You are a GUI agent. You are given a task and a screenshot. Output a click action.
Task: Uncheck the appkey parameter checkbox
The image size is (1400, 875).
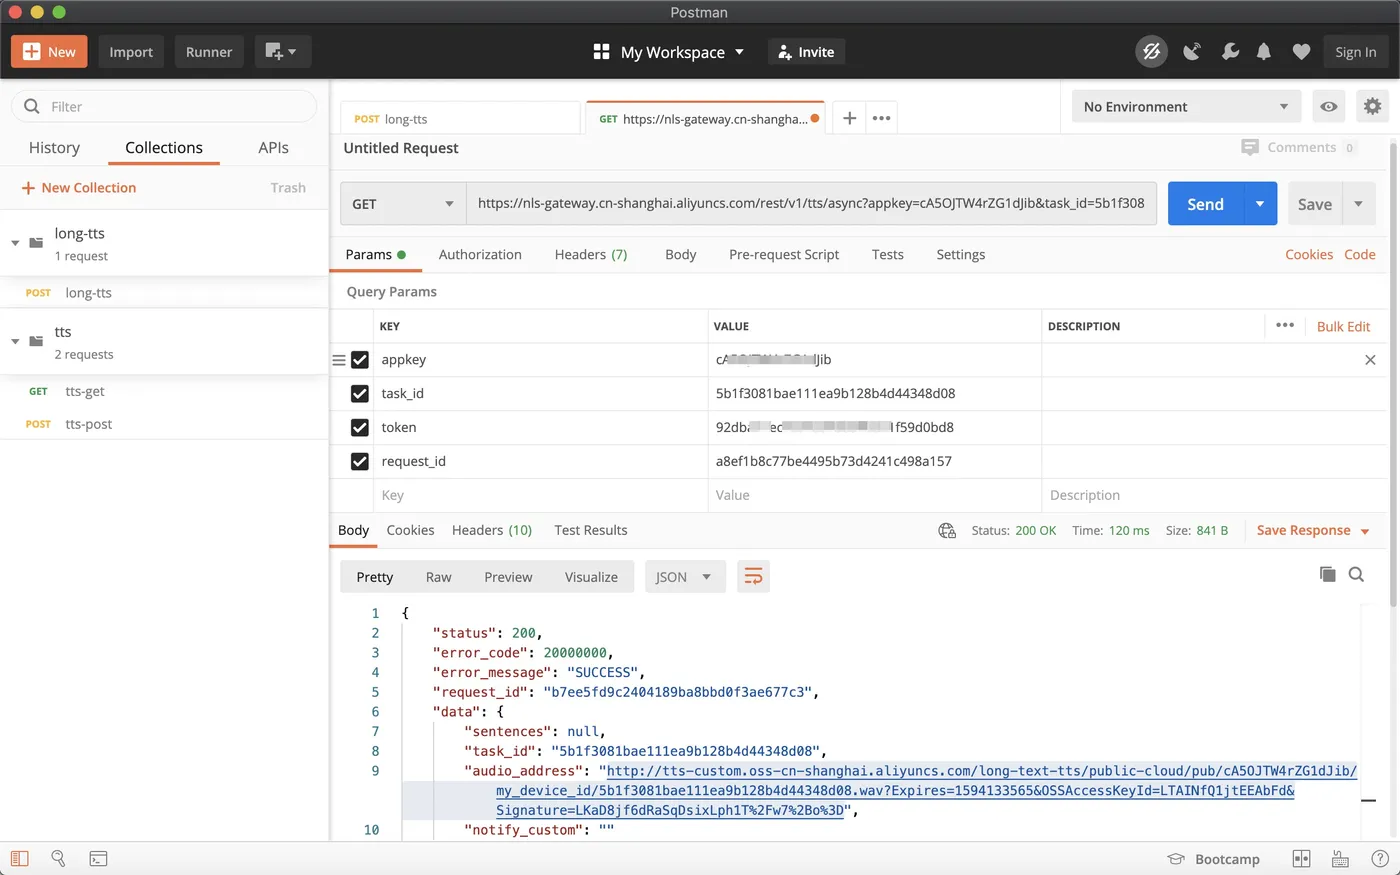[360, 360]
